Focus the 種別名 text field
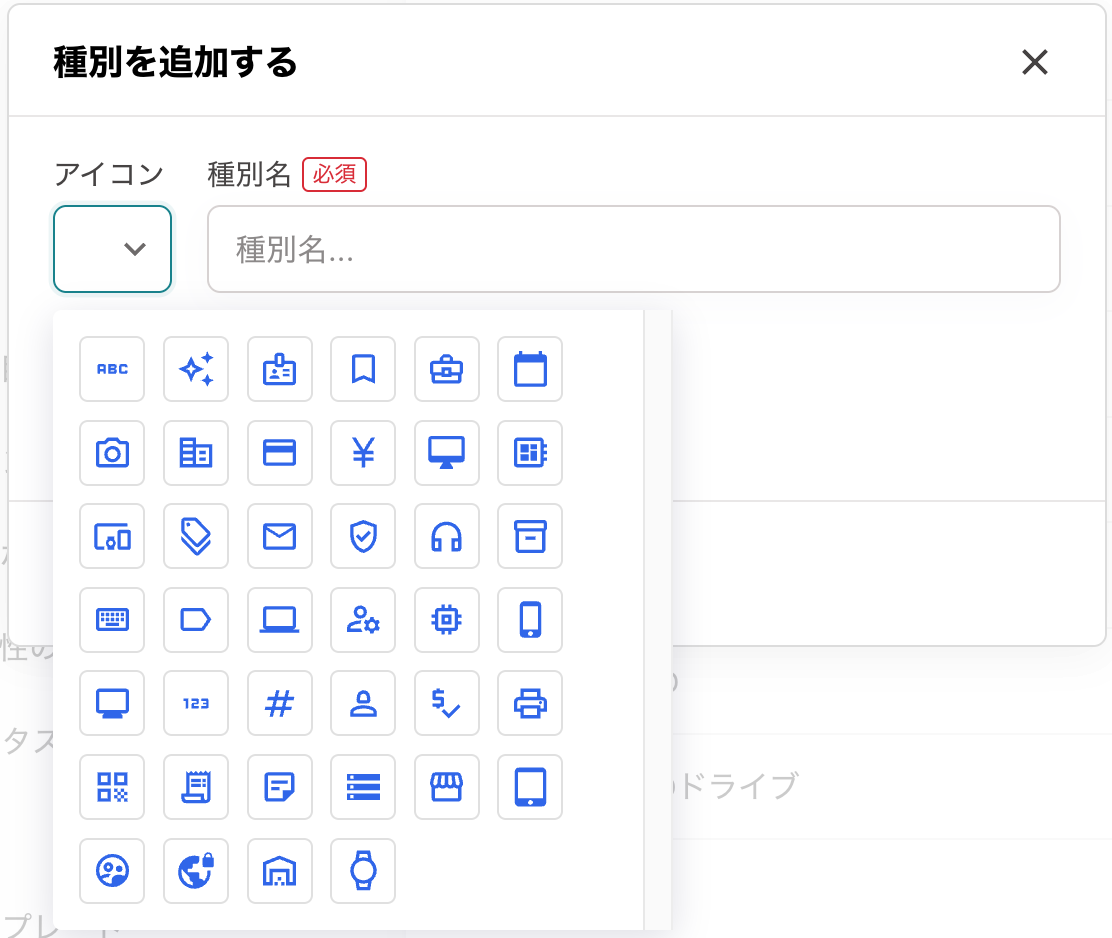Screen dimensions: 1112x938 click(x=633, y=249)
